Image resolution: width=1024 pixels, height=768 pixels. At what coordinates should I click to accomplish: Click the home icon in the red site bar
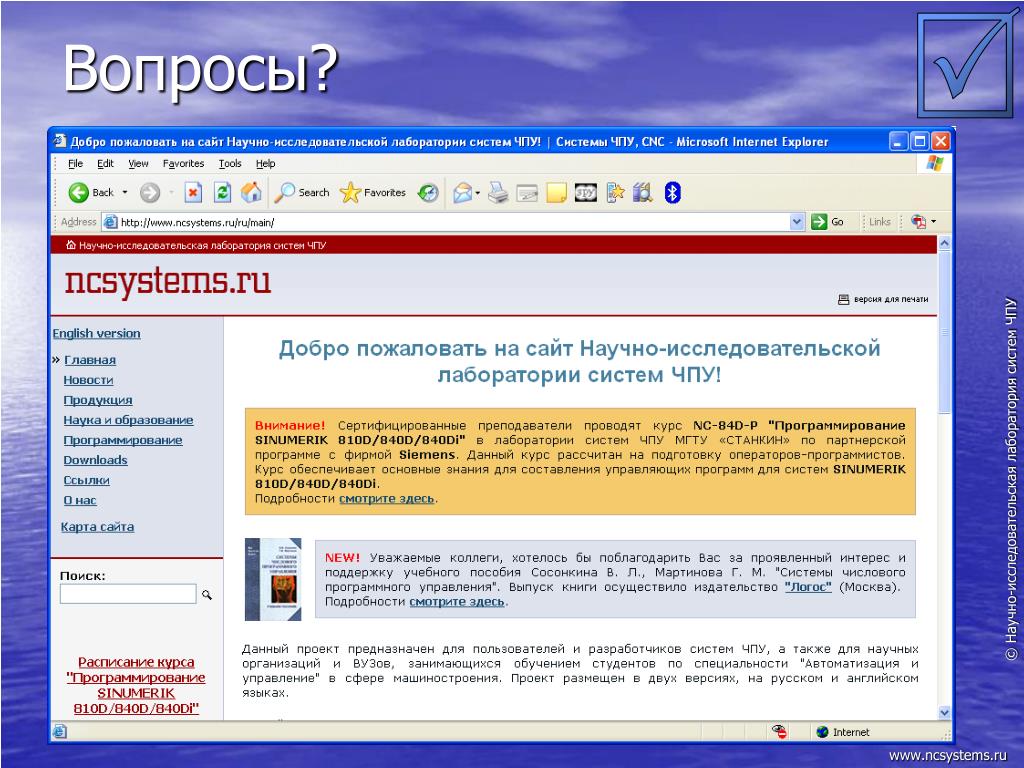point(71,246)
